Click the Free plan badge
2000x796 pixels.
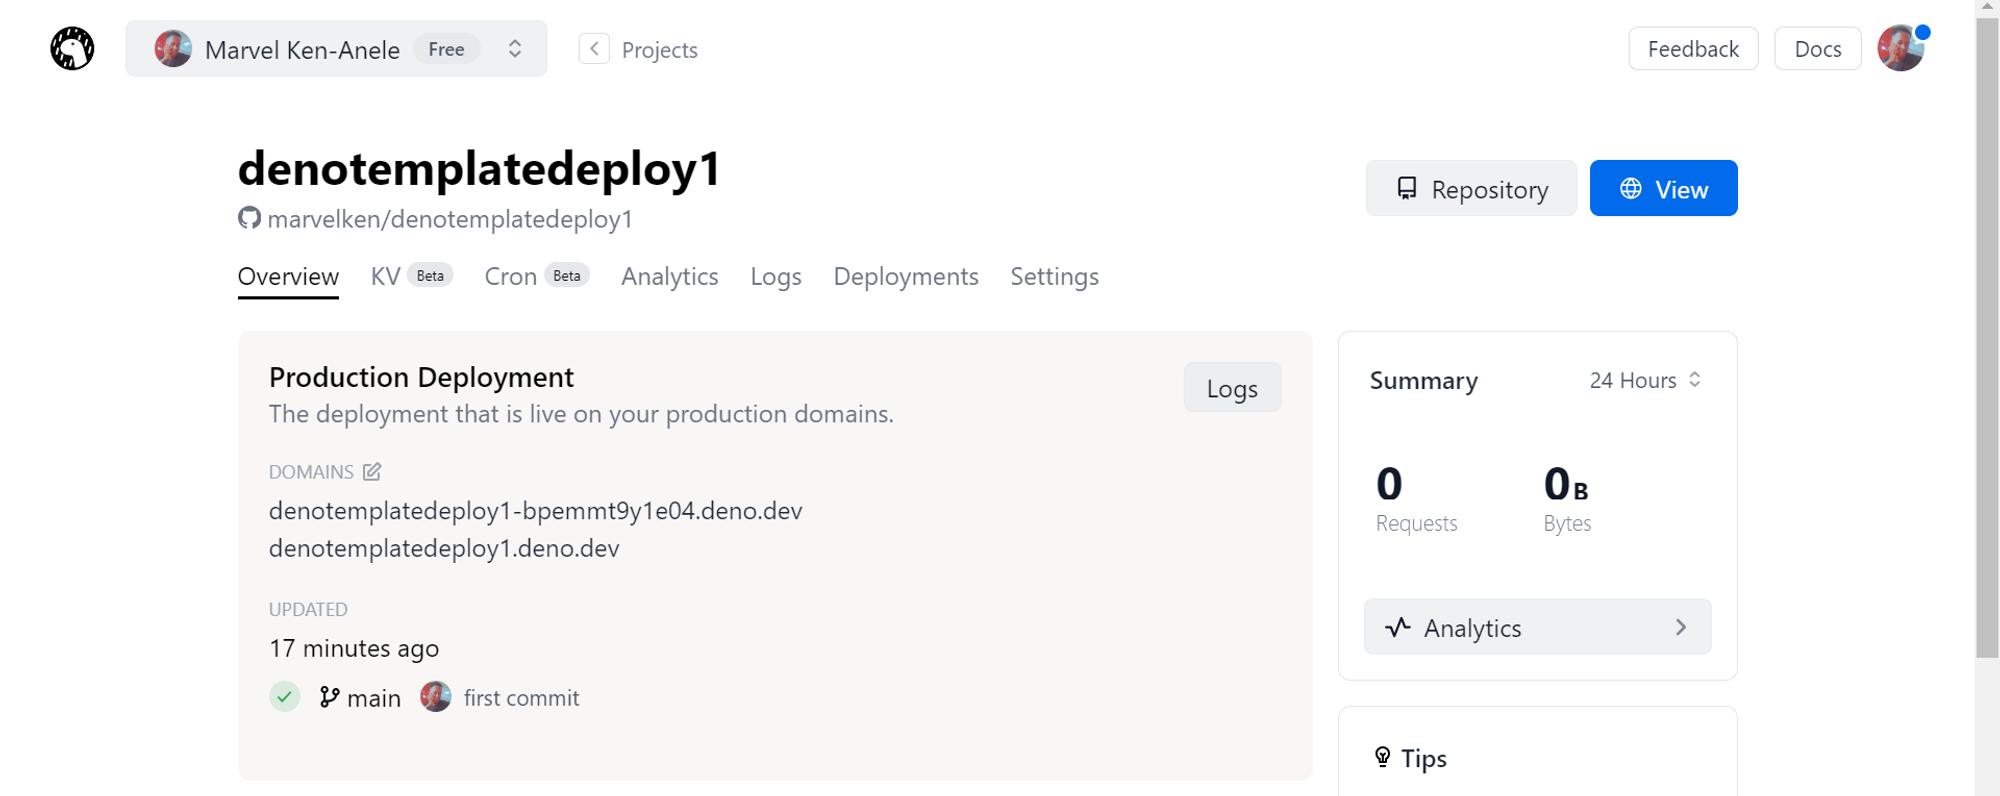pyautogui.click(x=446, y=49)
